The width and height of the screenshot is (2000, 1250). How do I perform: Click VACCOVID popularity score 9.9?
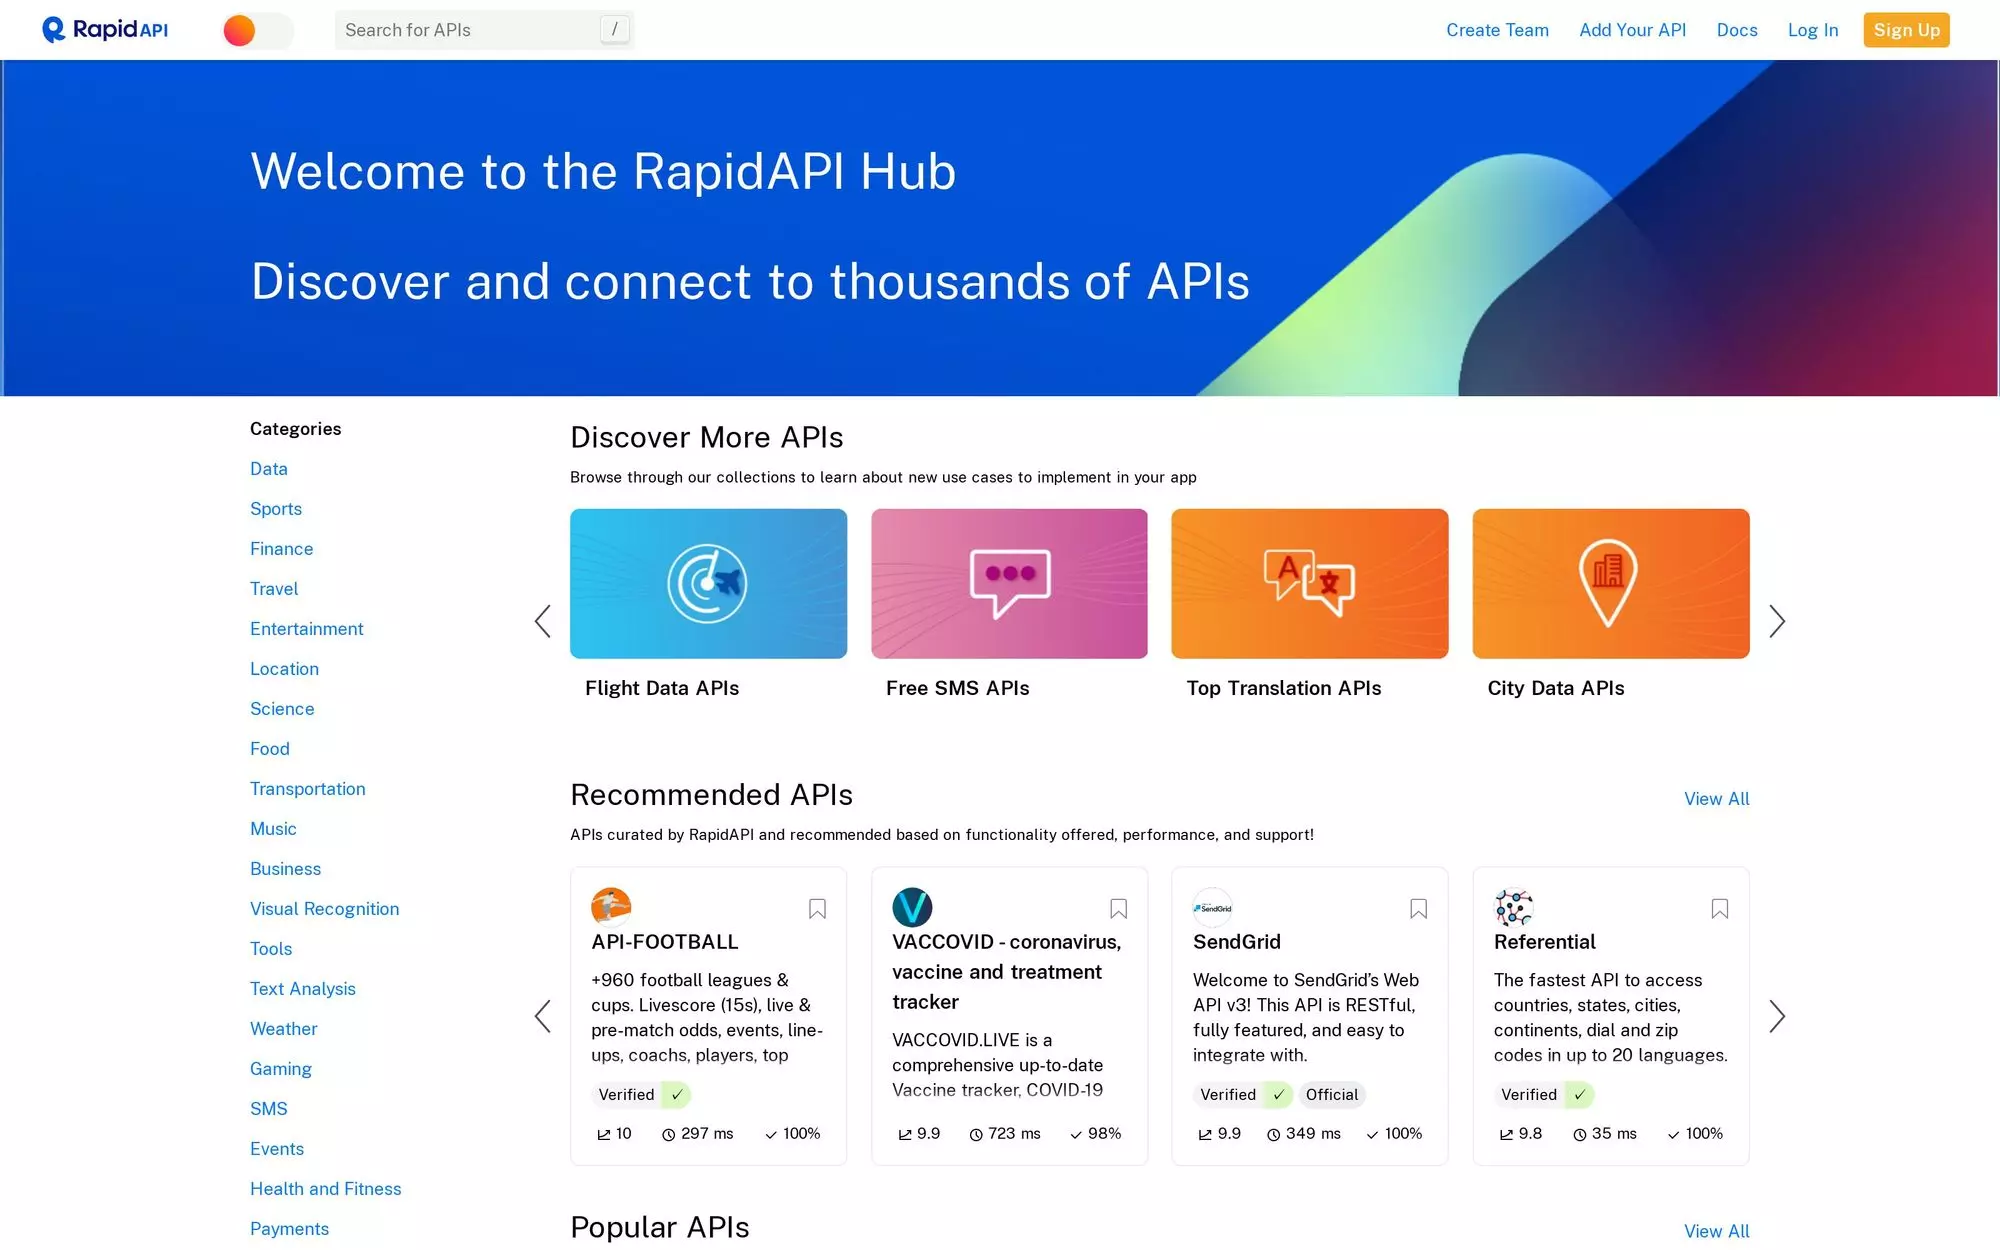[x=919, y=1133]
